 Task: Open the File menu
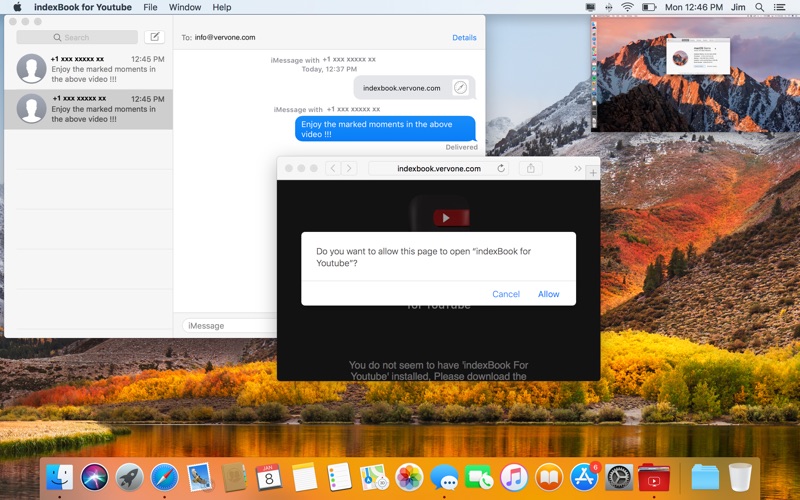coord(150,7)
